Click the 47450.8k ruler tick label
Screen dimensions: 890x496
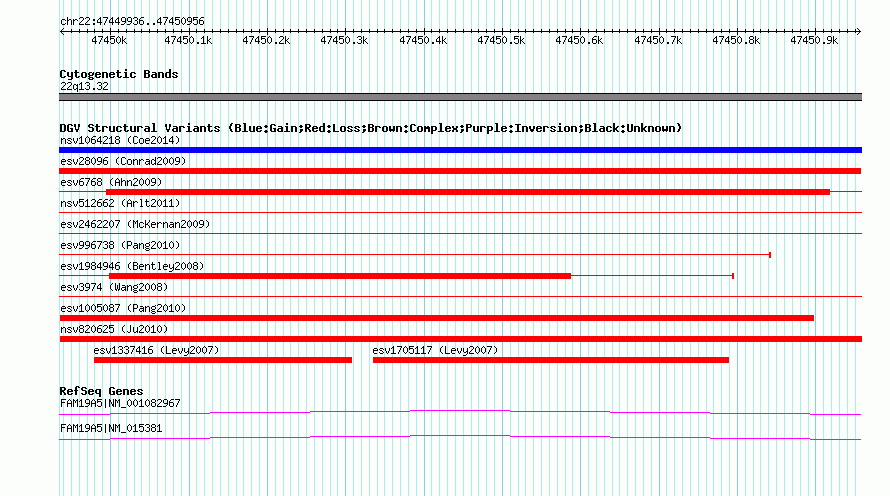(736, 40)
